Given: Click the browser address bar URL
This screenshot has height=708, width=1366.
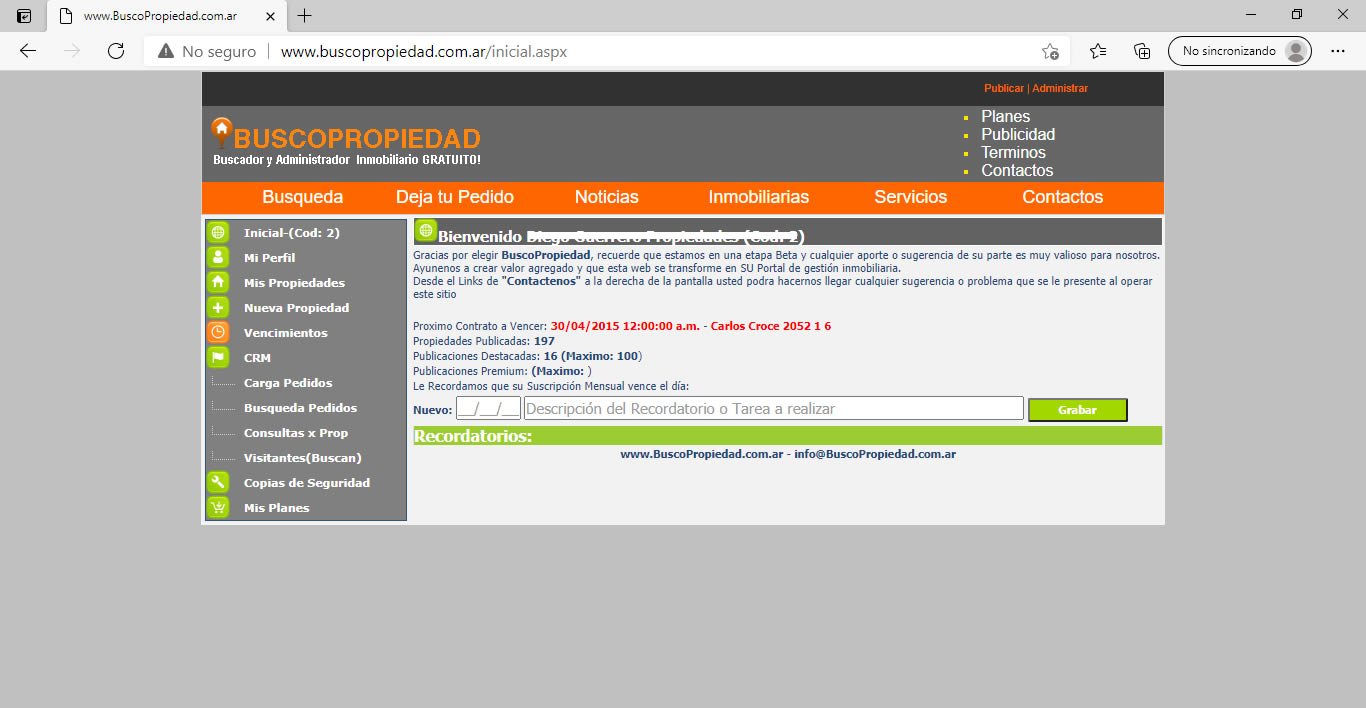Looking at the screenshot, I should click(x=424, y=51).
